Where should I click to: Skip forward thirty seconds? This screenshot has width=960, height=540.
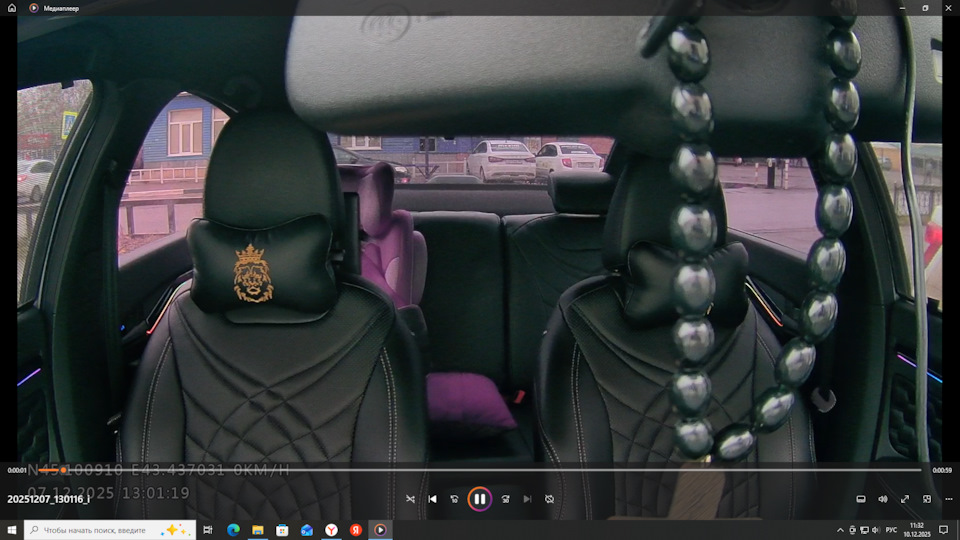[506, 499]
